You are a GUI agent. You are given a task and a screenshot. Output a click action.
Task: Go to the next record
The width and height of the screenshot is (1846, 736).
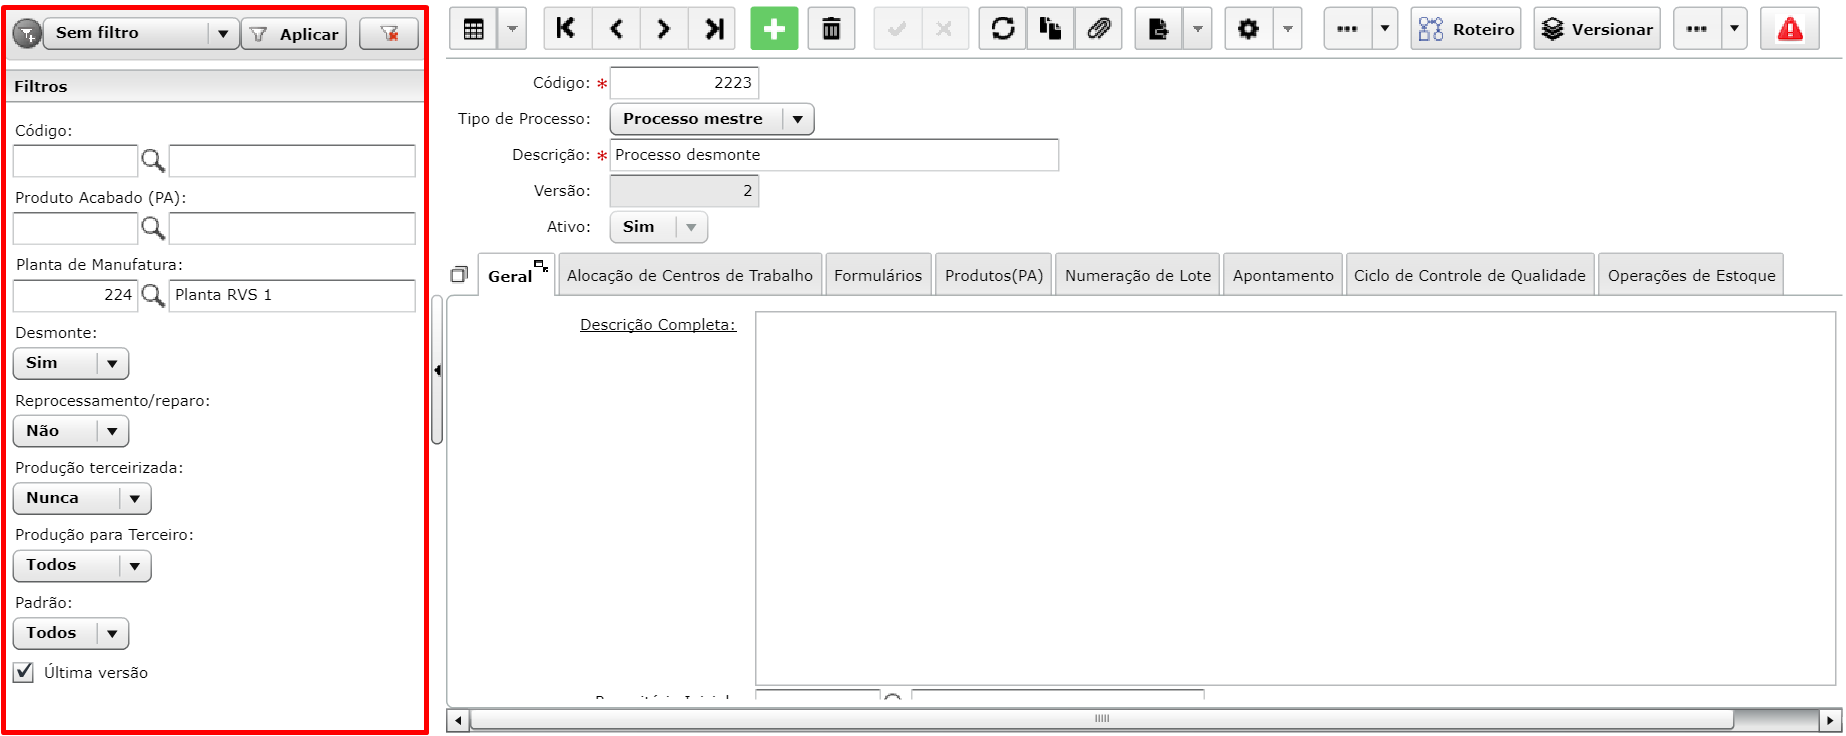coord(664,29)
